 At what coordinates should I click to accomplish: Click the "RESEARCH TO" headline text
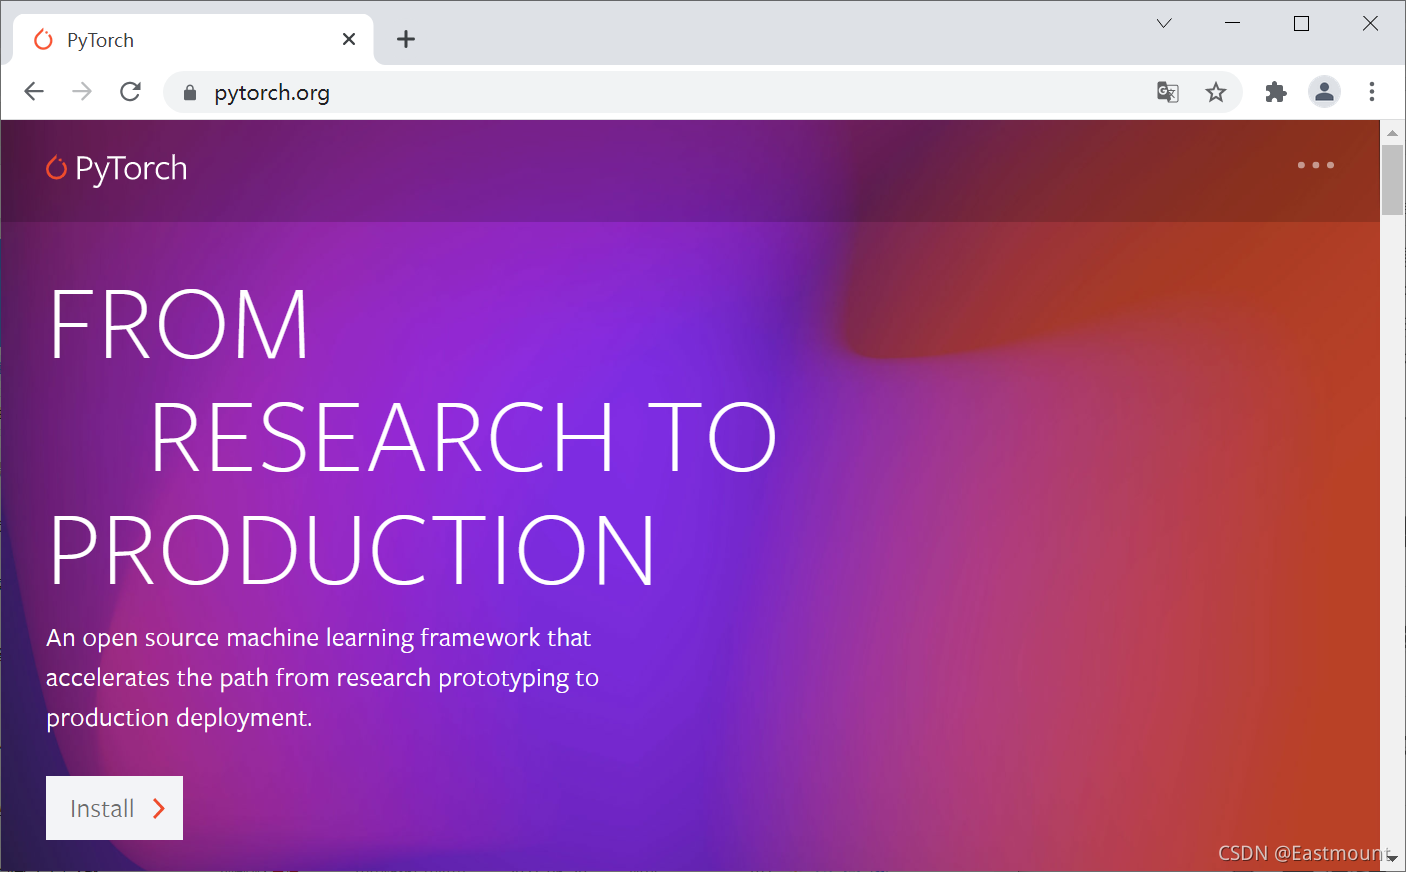click(x=463, y=437)
